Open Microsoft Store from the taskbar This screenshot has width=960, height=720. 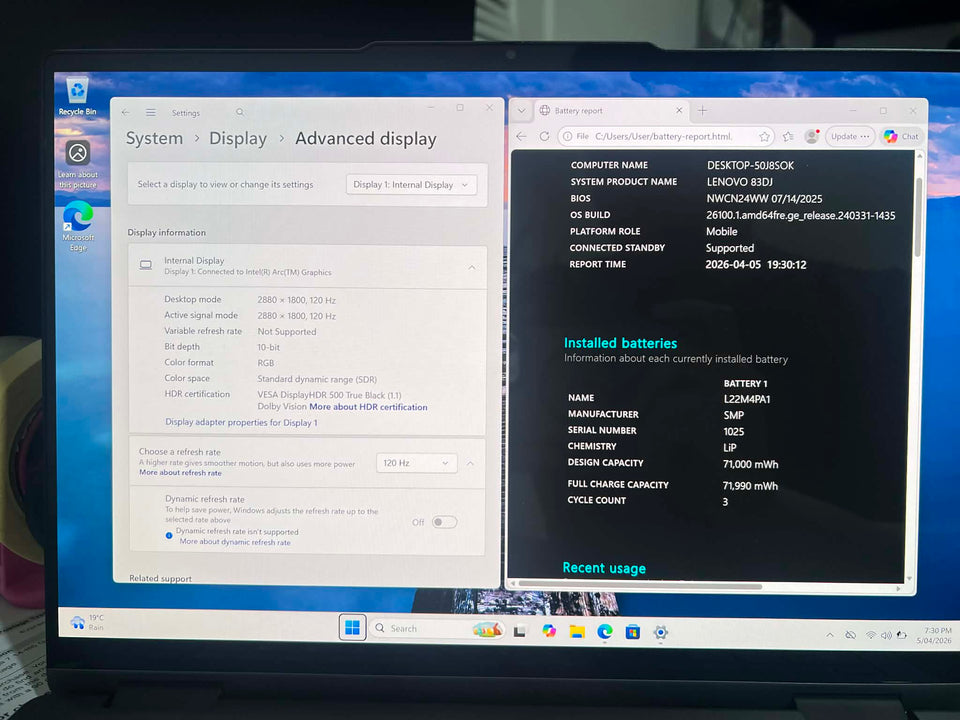tap(632, 632)
